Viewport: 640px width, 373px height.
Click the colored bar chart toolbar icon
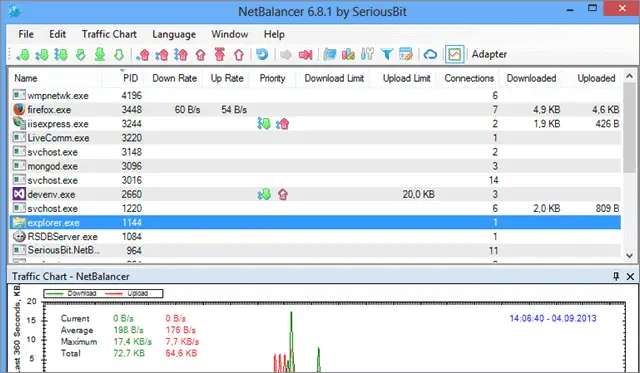[x=348, y=54]
